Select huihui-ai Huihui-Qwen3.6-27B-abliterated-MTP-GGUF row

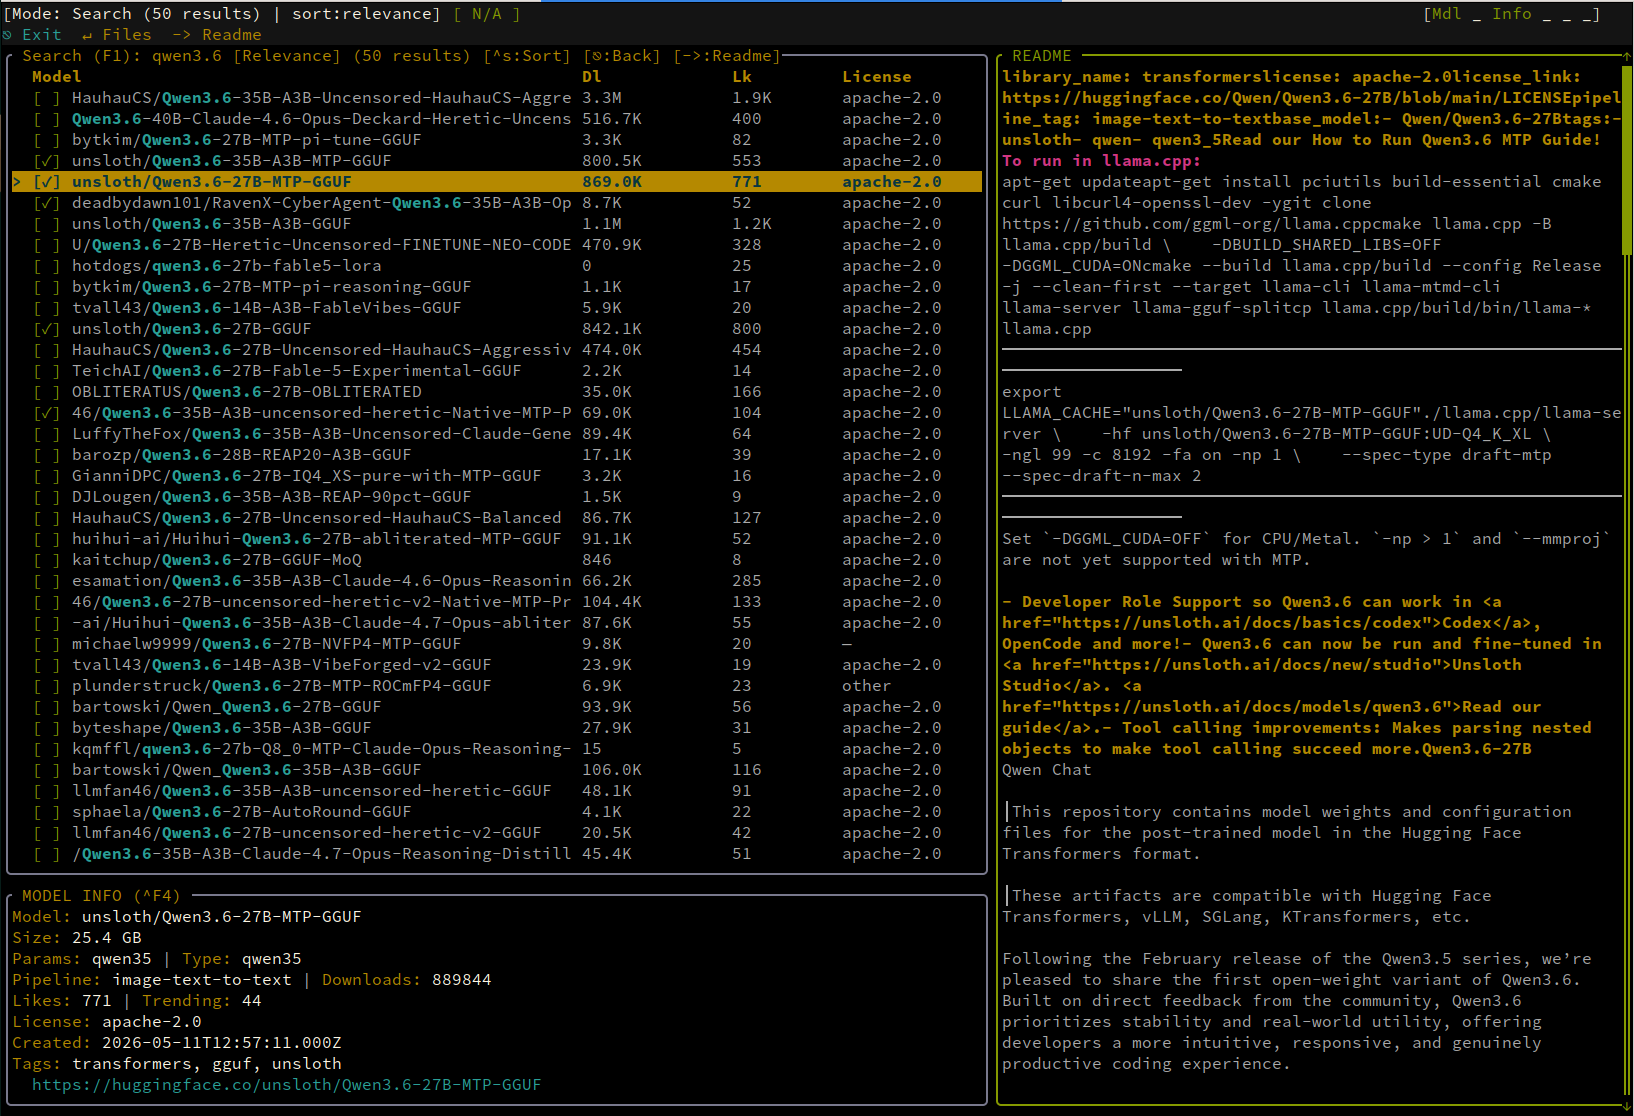pyautogui.click(x=497, y=539)
